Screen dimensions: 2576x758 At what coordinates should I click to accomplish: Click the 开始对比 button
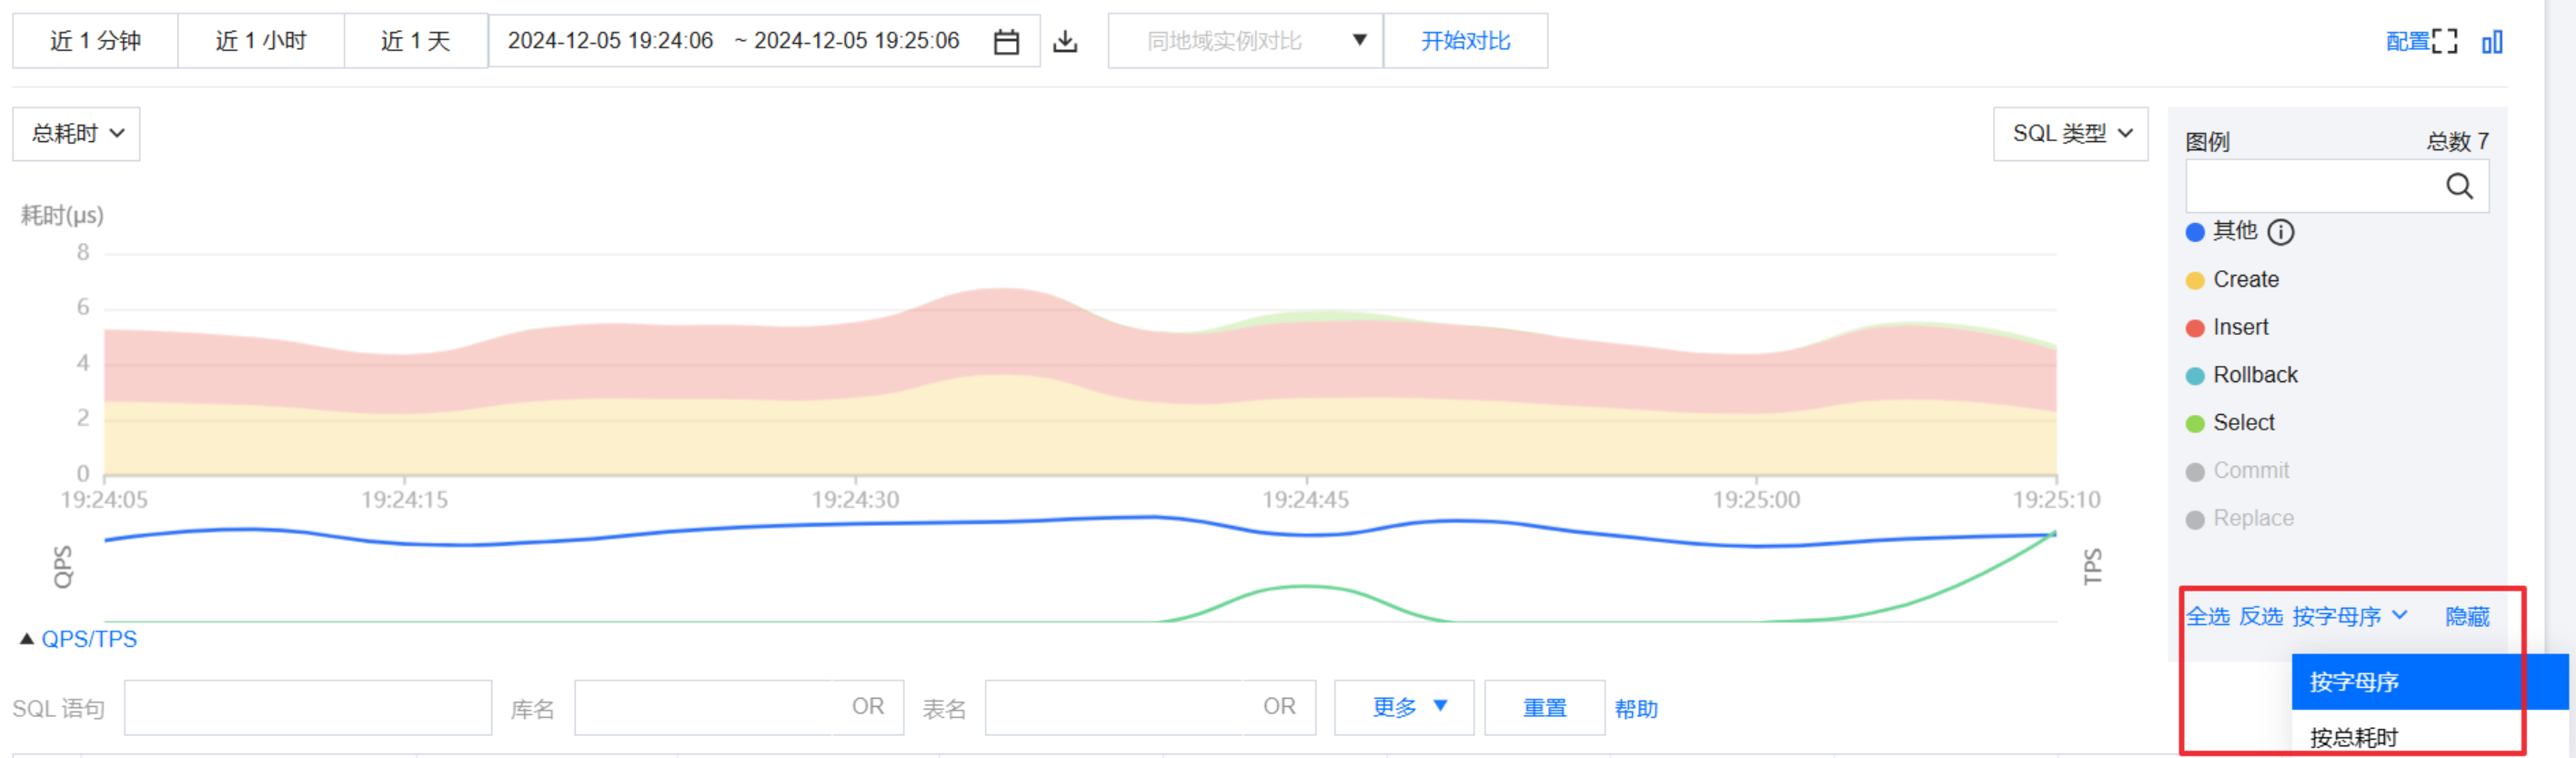coord(1465,41)
